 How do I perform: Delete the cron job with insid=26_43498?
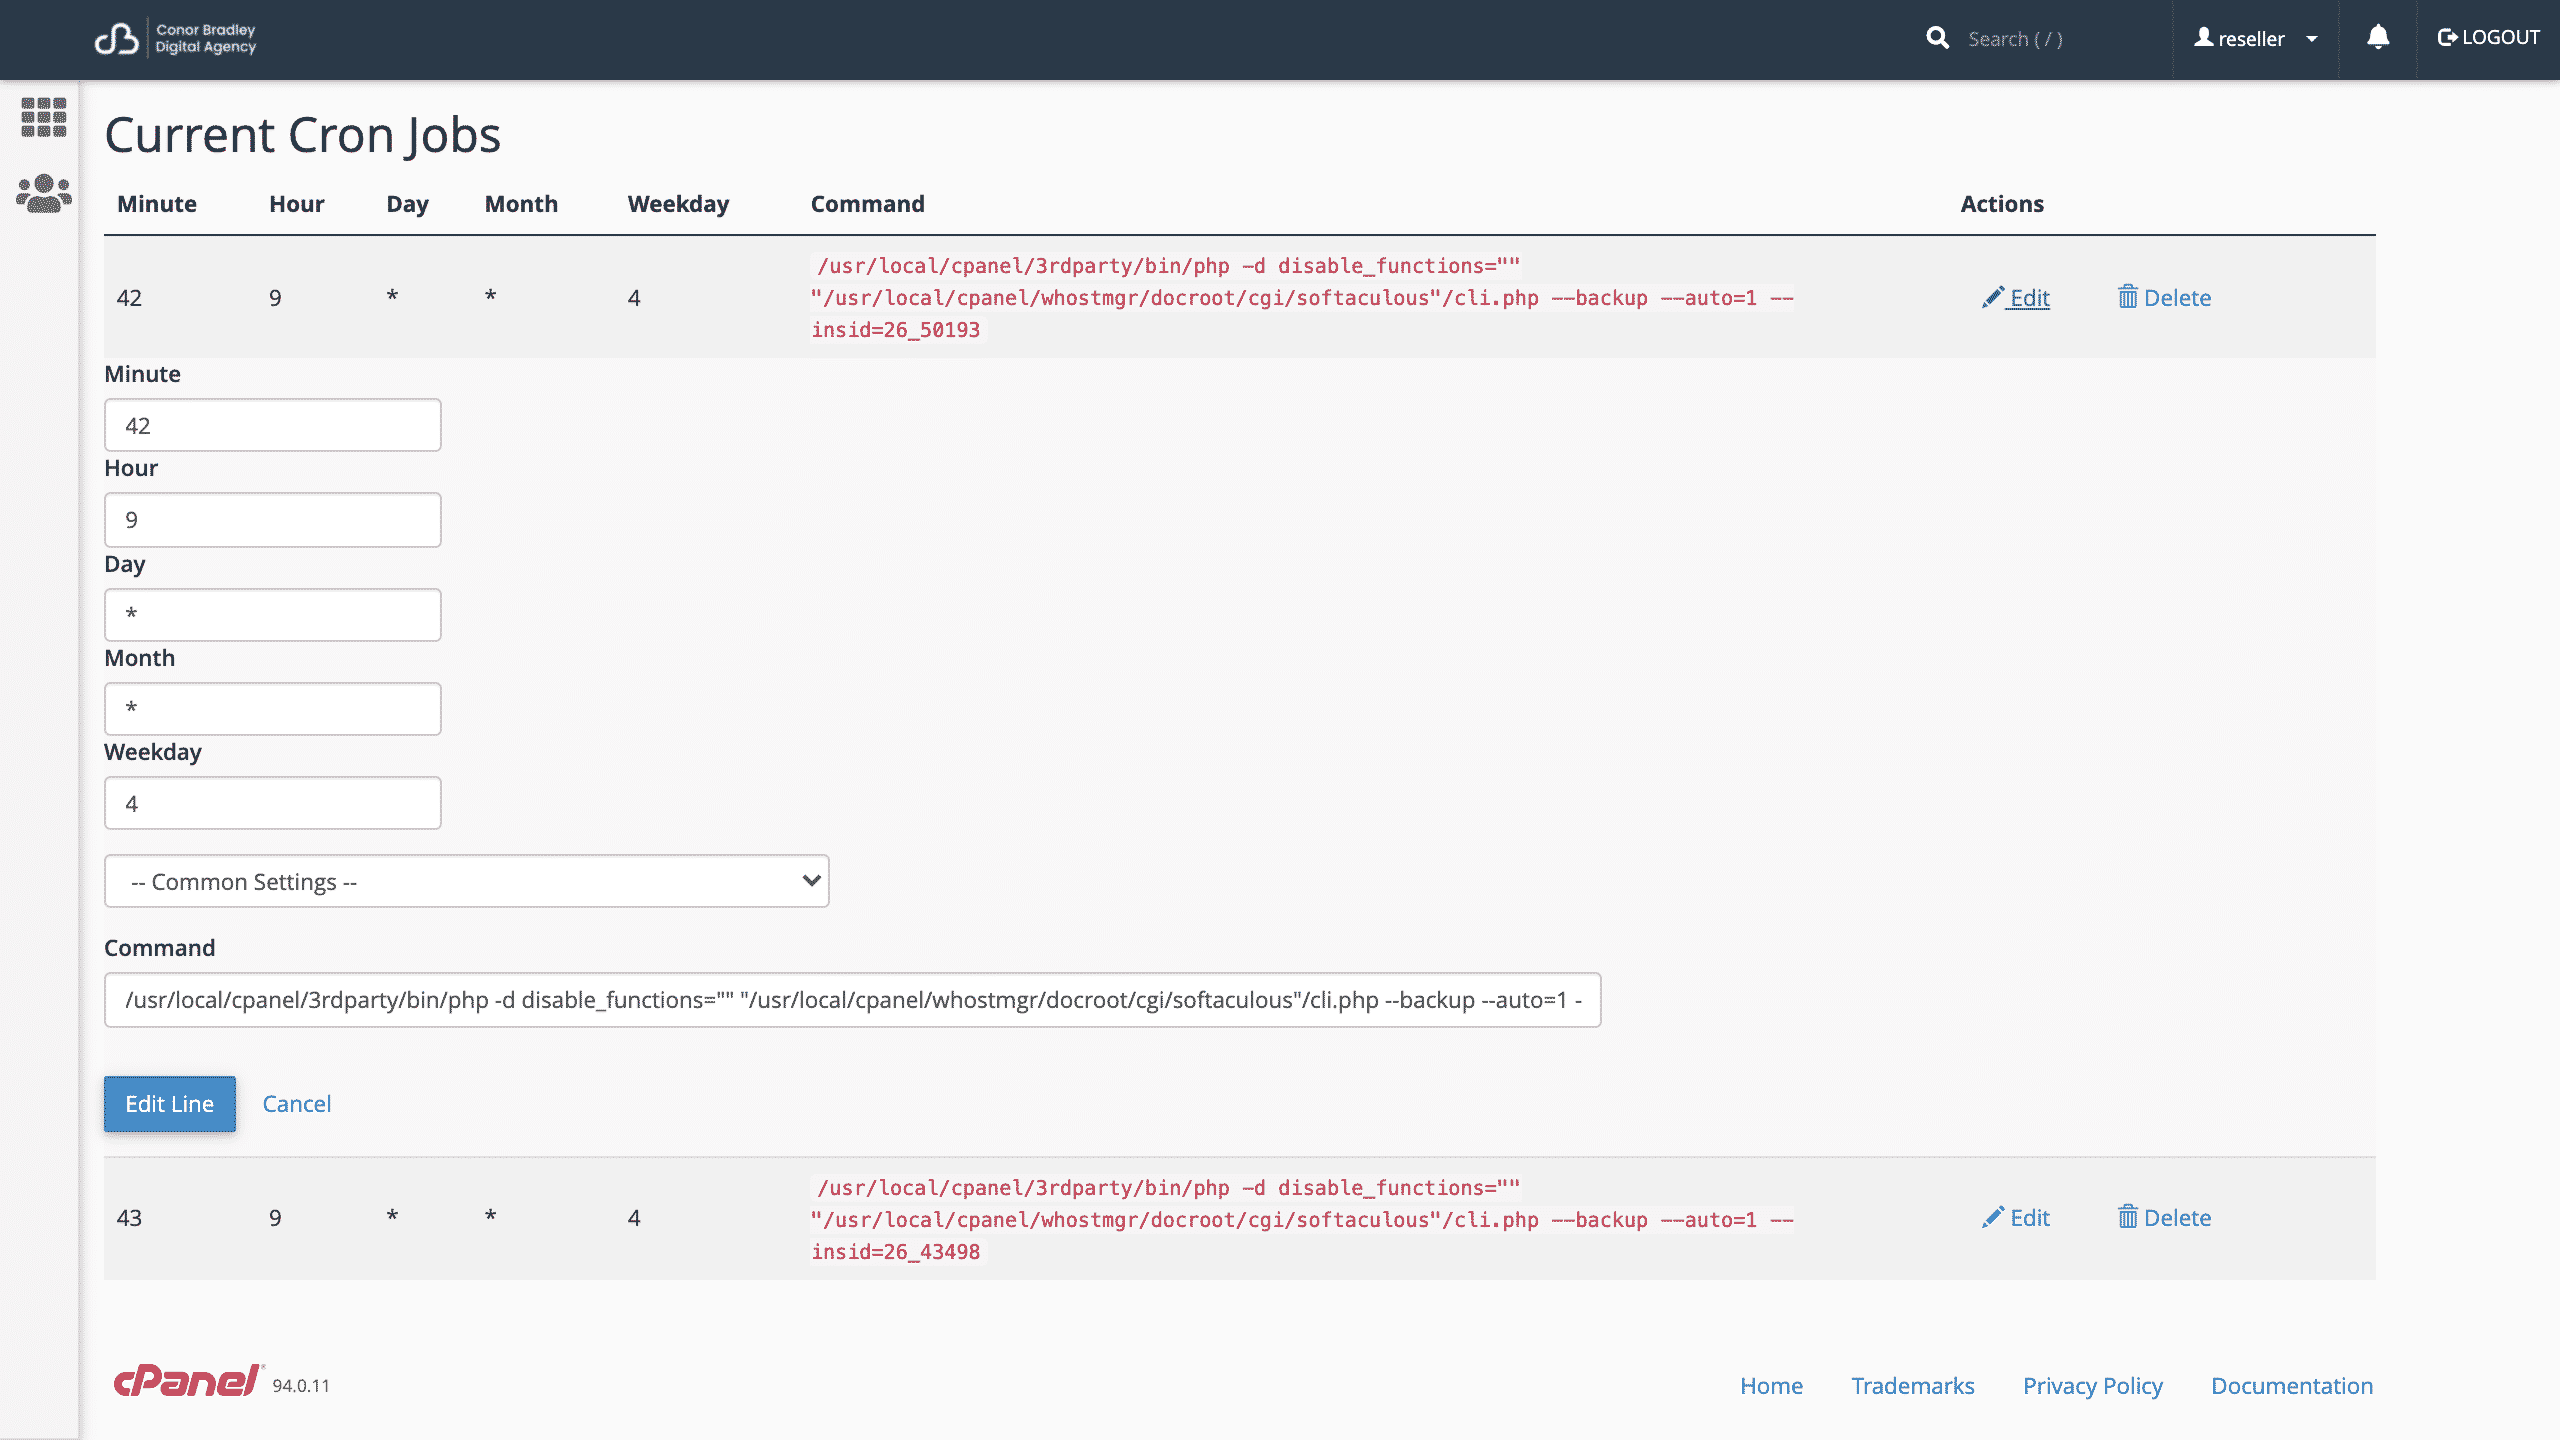[2164, 1217]
